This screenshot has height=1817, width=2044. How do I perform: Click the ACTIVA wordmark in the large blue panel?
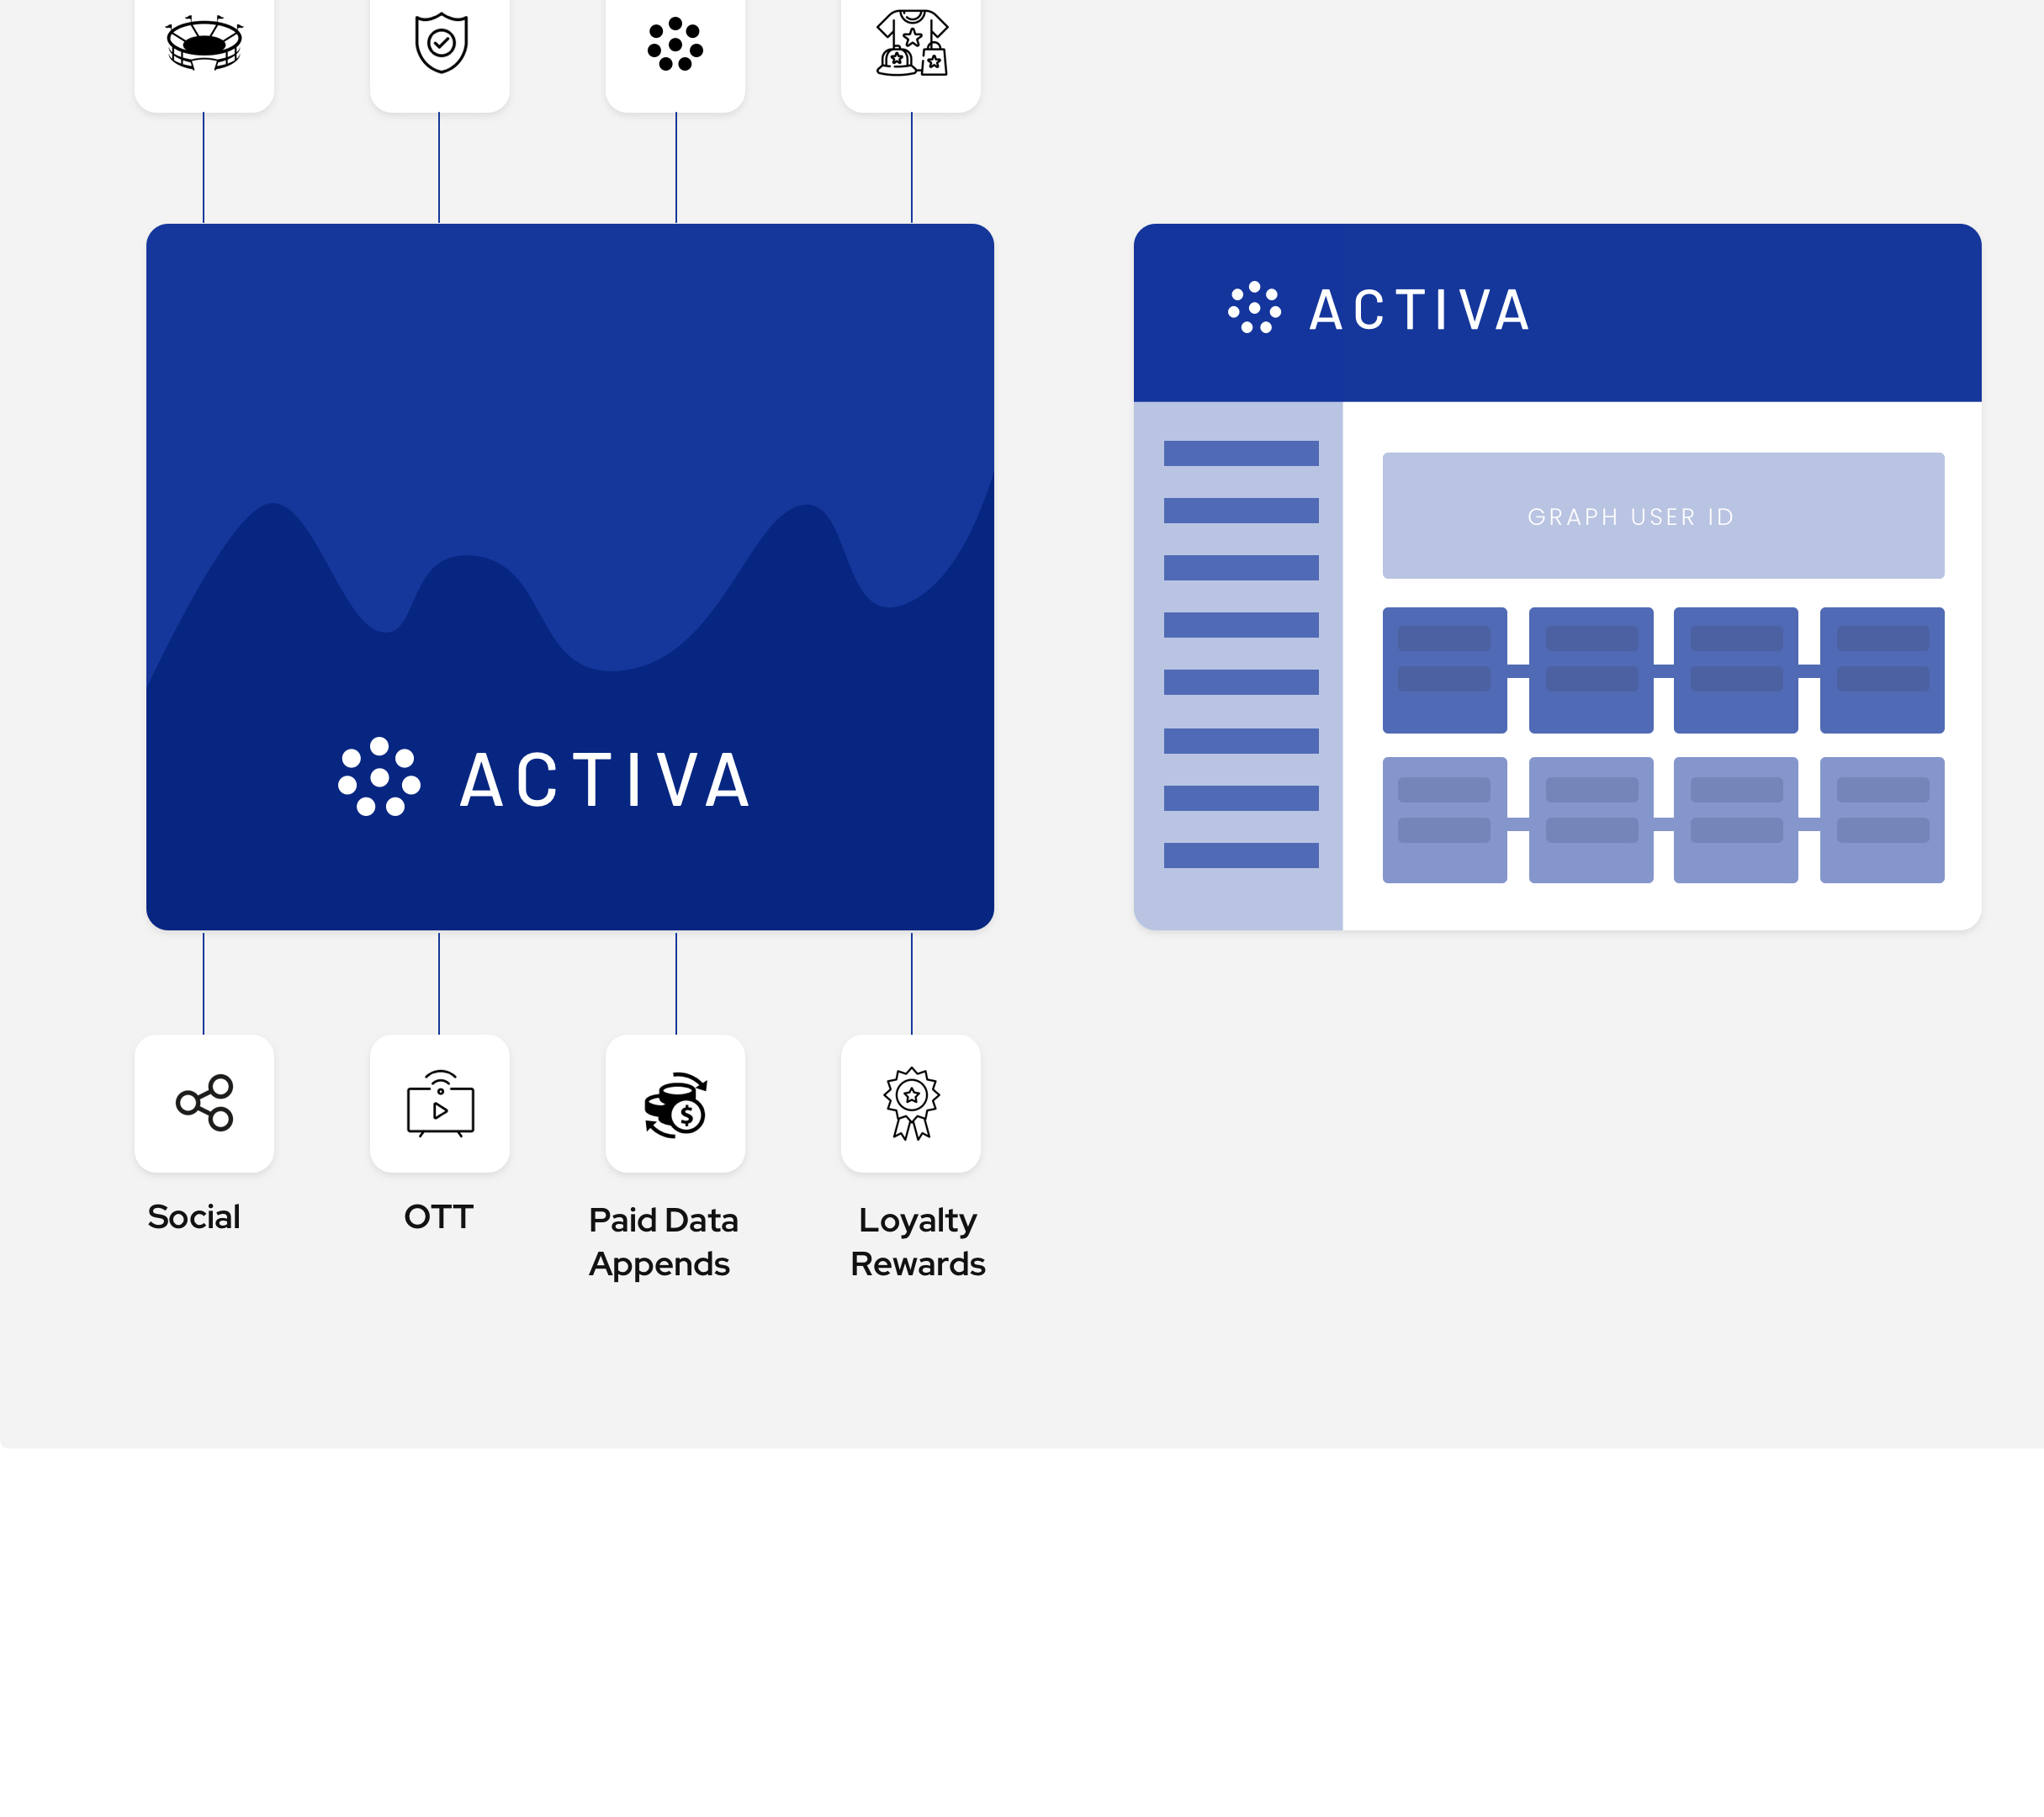(605, 780)
